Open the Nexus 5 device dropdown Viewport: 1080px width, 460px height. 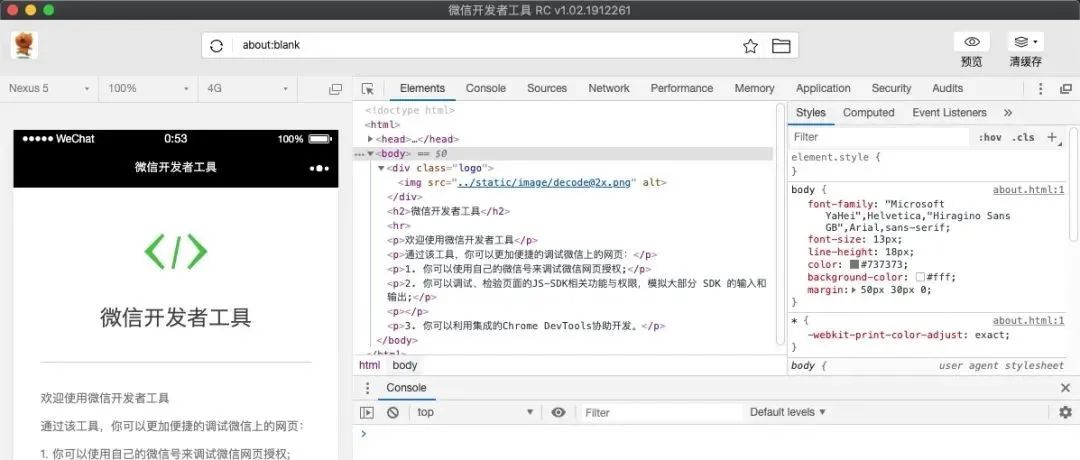click(49, 88)
